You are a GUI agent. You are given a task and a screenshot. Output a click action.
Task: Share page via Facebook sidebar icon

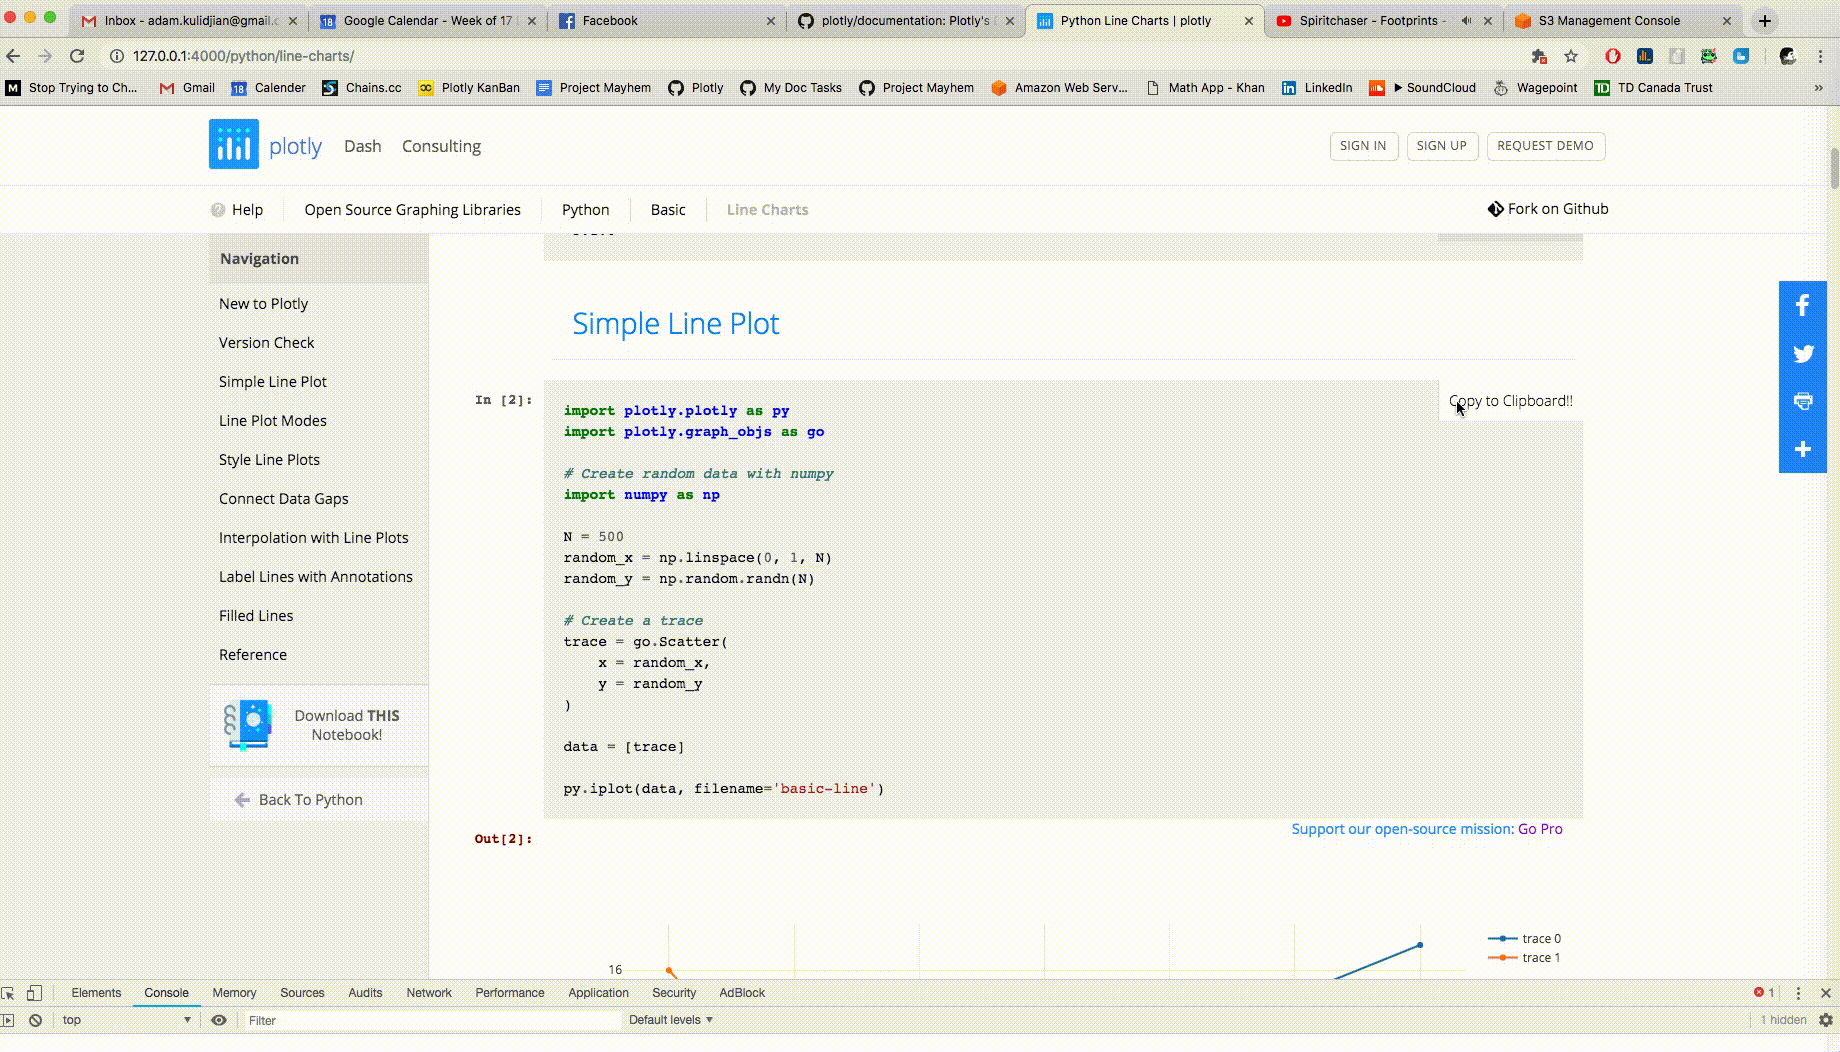(1803, 305)
